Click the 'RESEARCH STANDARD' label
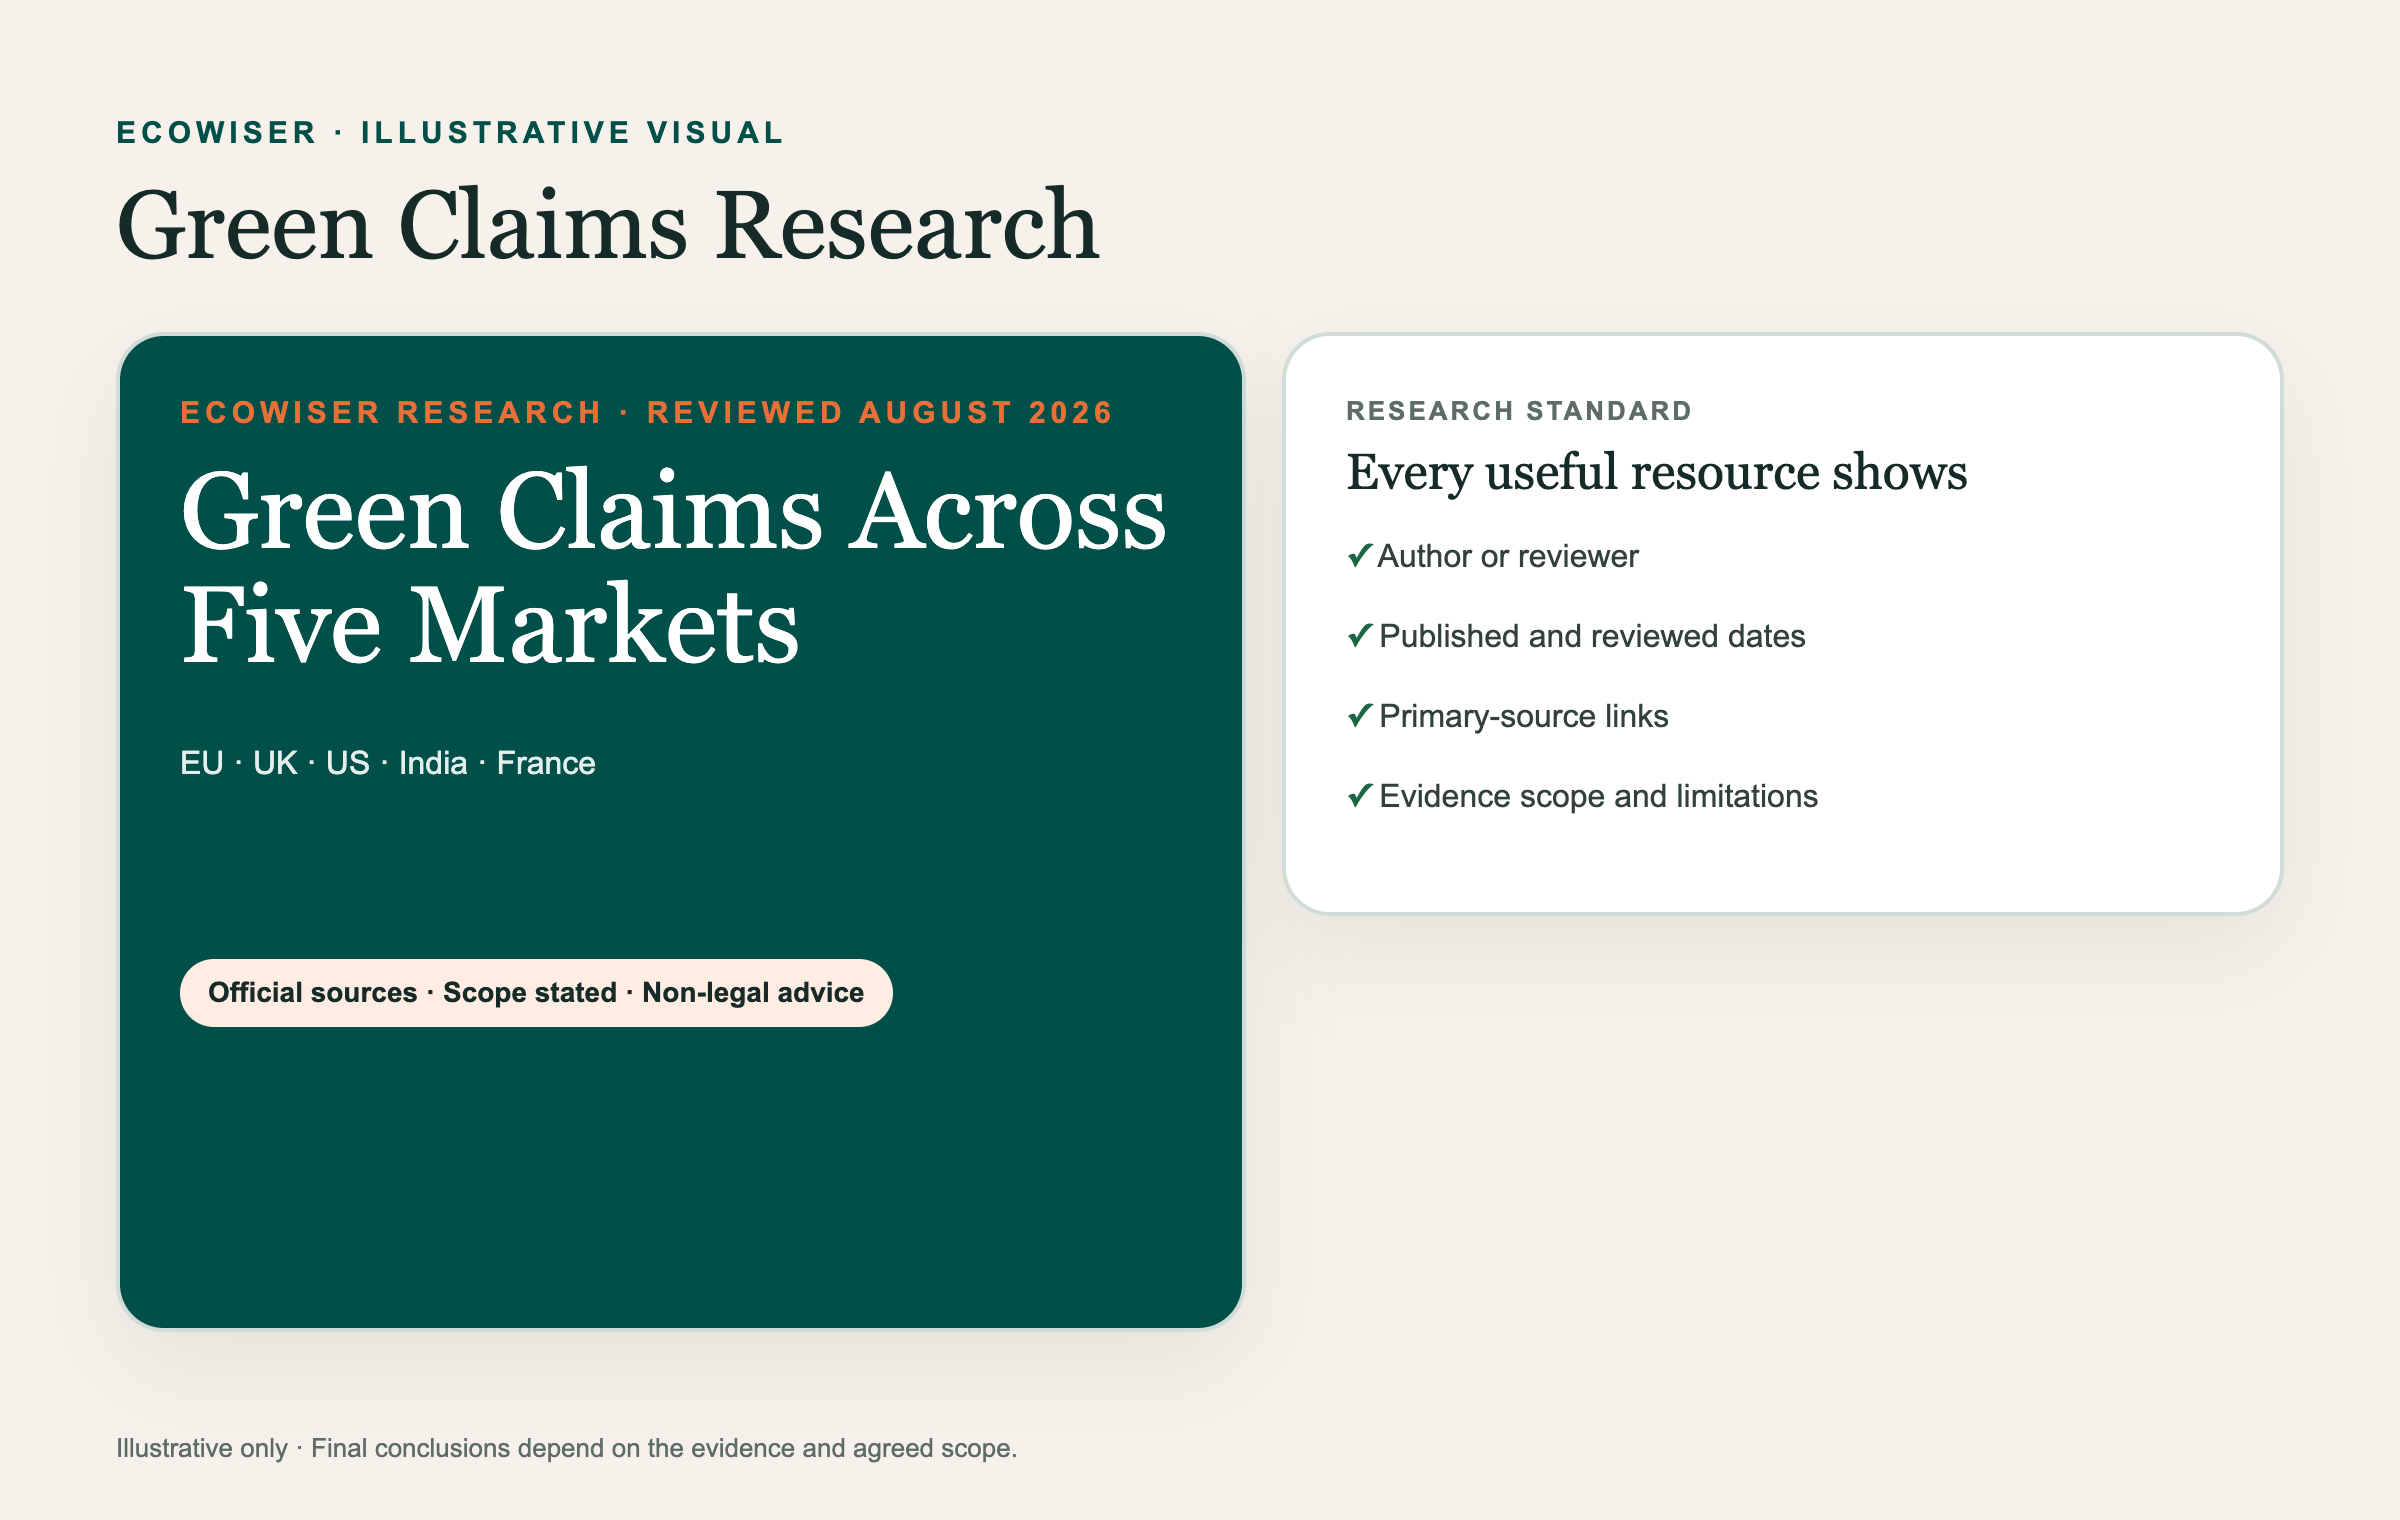2400x1520 pixels. click(1519, 411)
